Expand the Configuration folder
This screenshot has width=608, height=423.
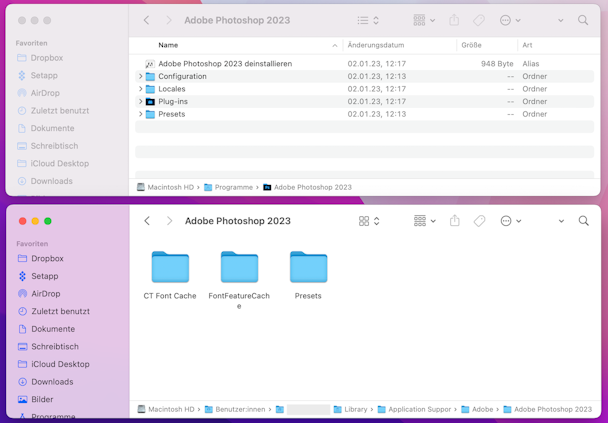tap(140, 76)
